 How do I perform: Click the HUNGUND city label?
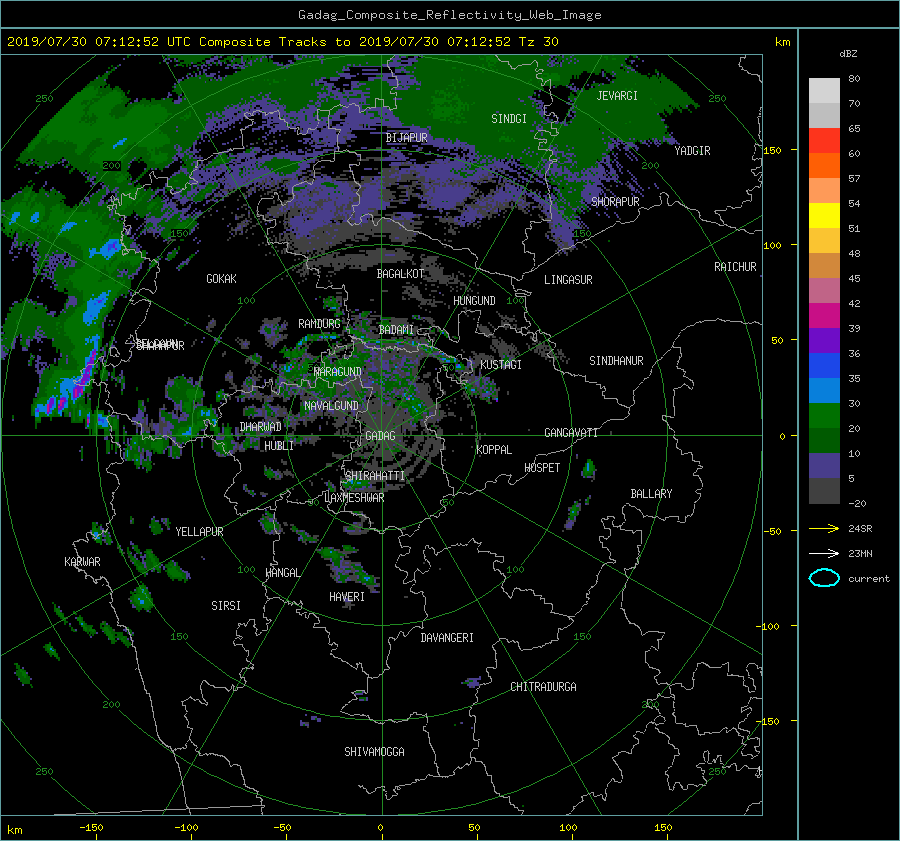tap(474, 301)
